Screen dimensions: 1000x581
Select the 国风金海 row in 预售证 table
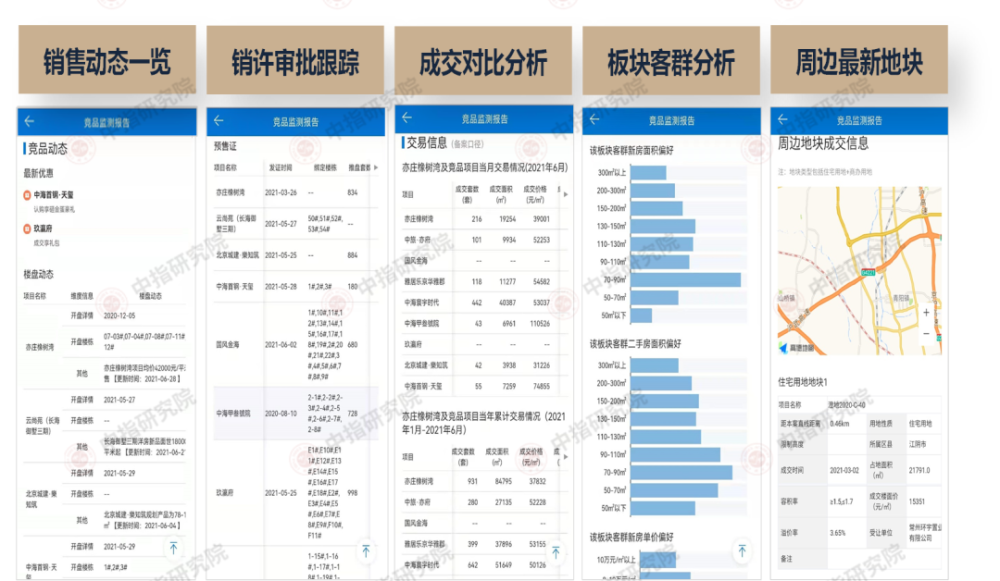click(x=295, y=344)
